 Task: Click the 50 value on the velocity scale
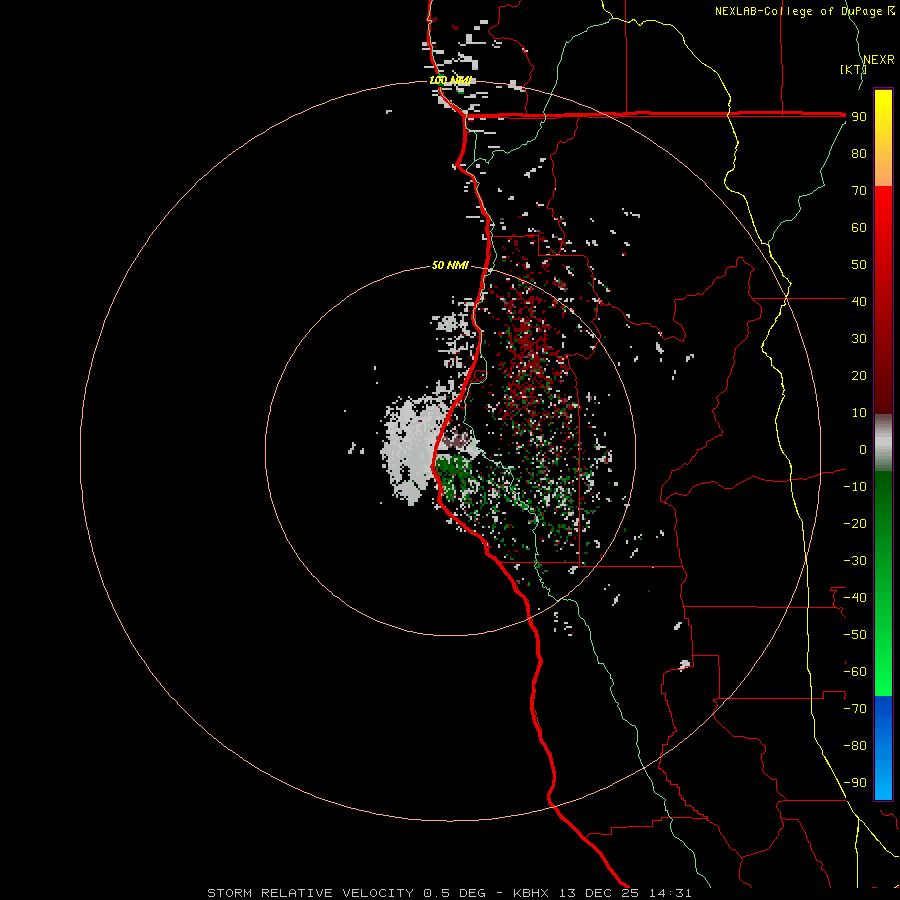pos(859,265)
